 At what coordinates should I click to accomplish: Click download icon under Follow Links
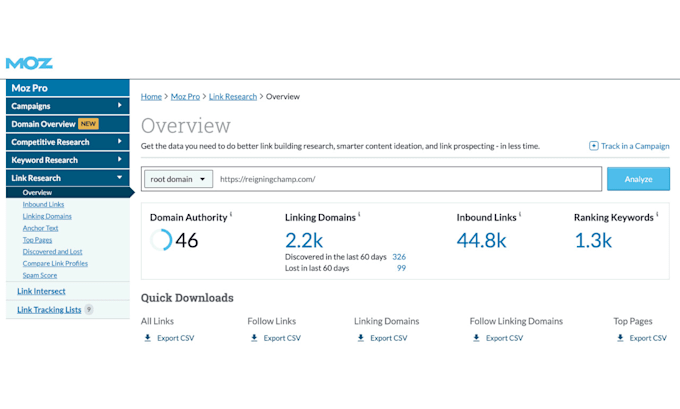pos(254,337)
